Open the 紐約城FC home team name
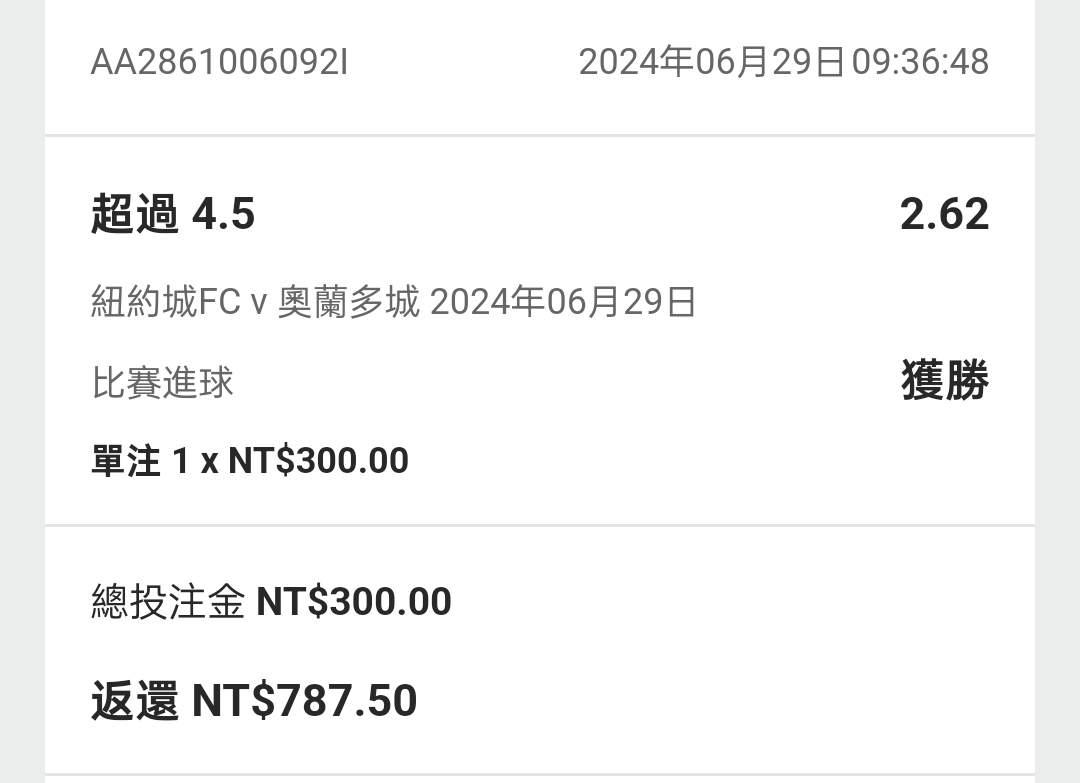 [x=166, y=301]
